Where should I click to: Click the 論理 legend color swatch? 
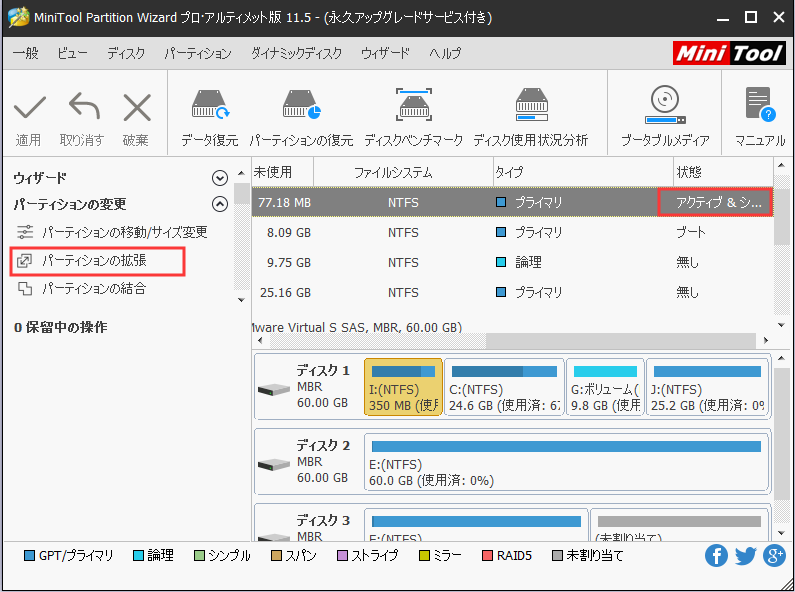138,556
